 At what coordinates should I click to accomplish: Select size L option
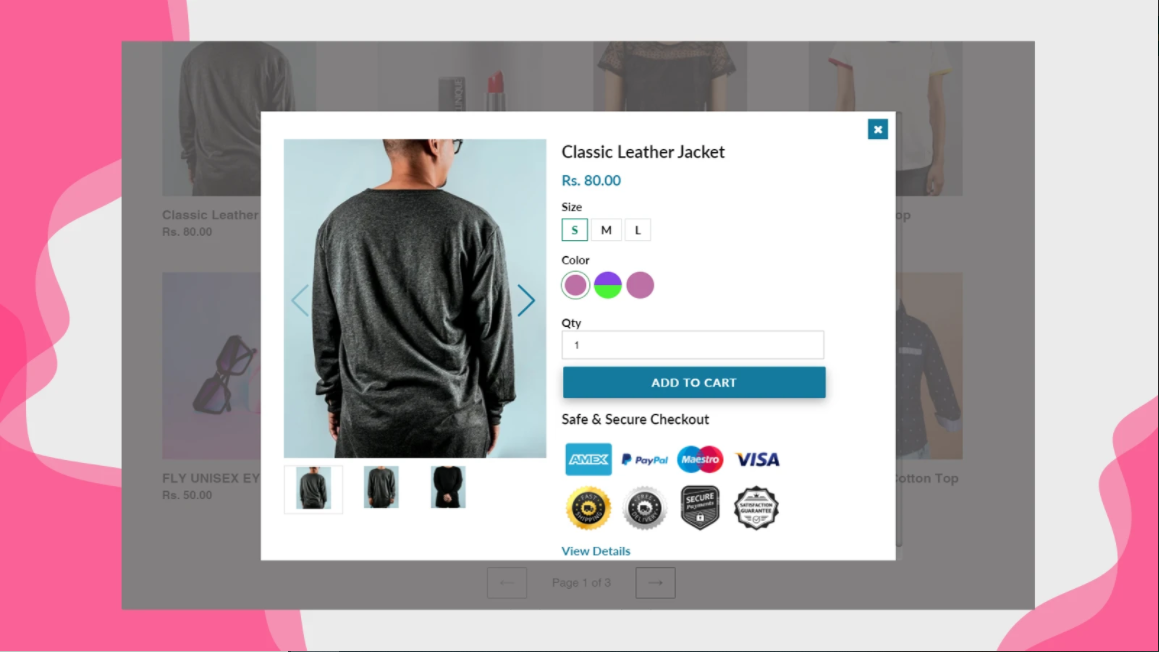coord(638,230)
